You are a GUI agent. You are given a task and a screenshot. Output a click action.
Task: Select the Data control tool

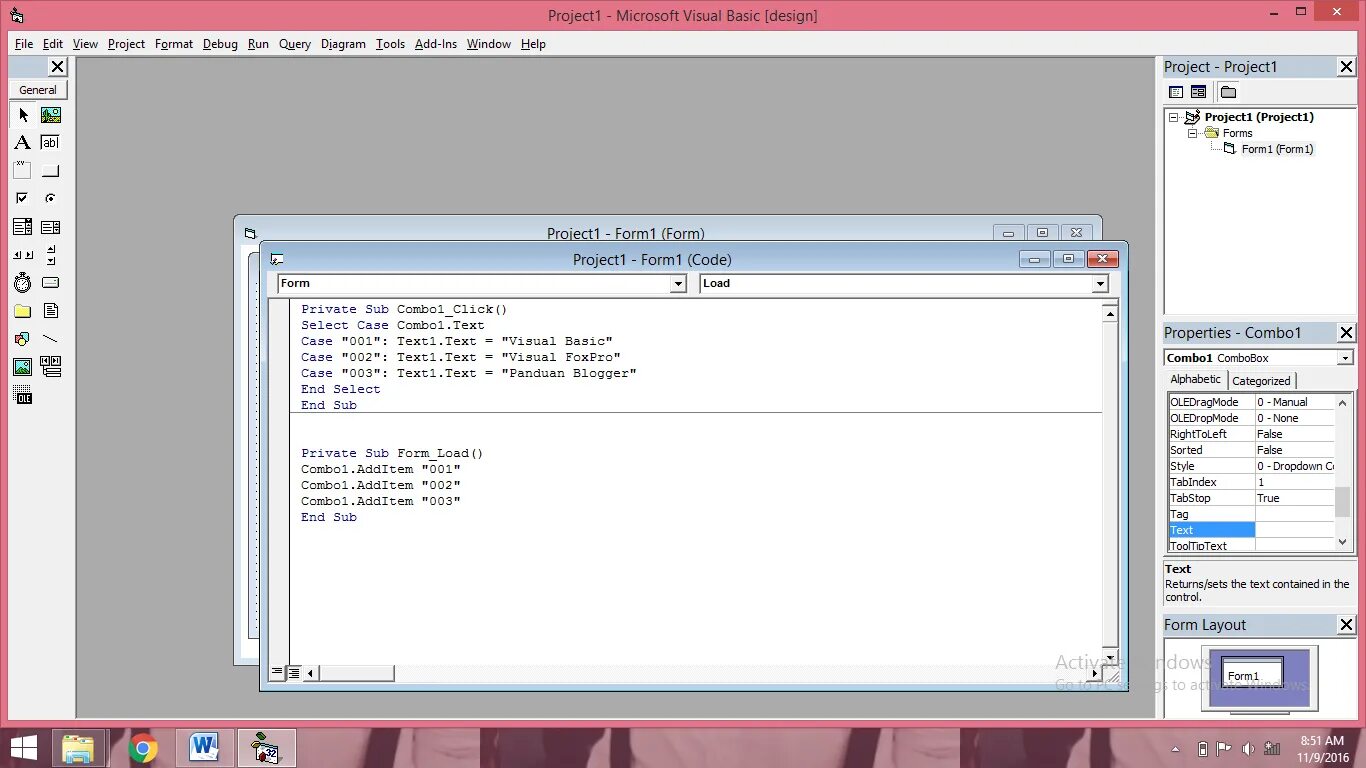51,367
